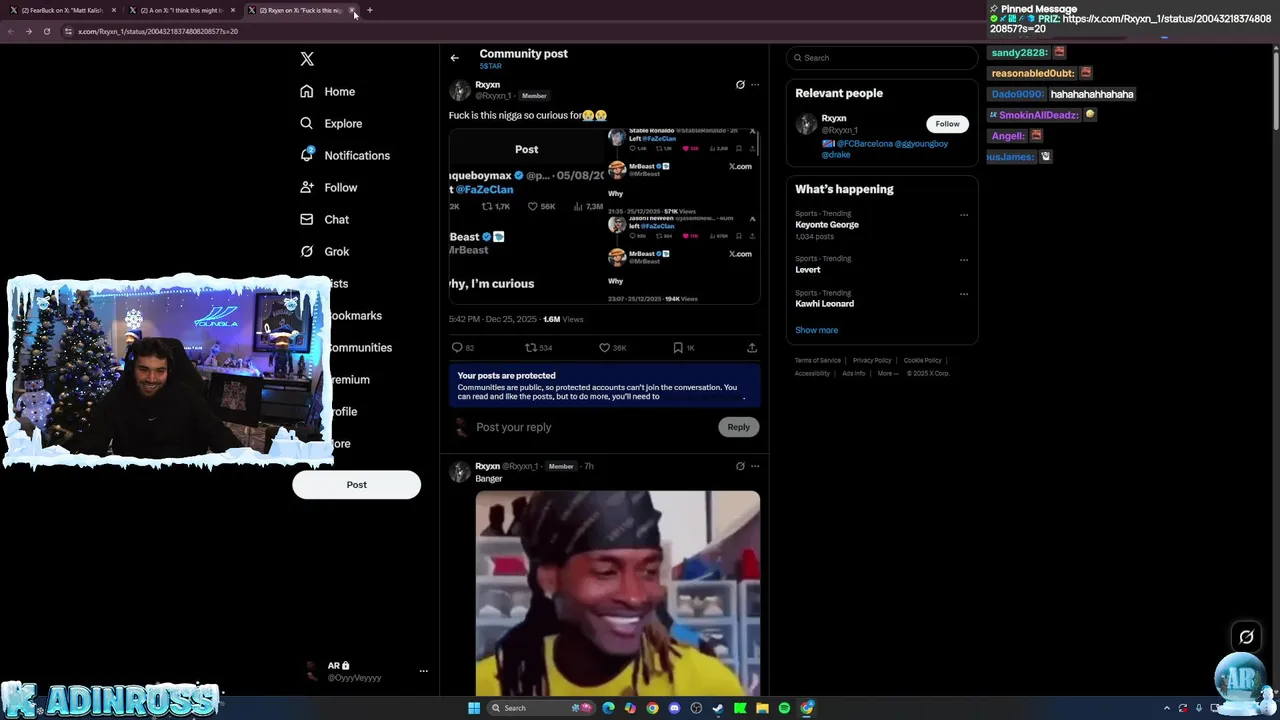
Task: Open a new browser tab
Action: click(x=370, y=10)
